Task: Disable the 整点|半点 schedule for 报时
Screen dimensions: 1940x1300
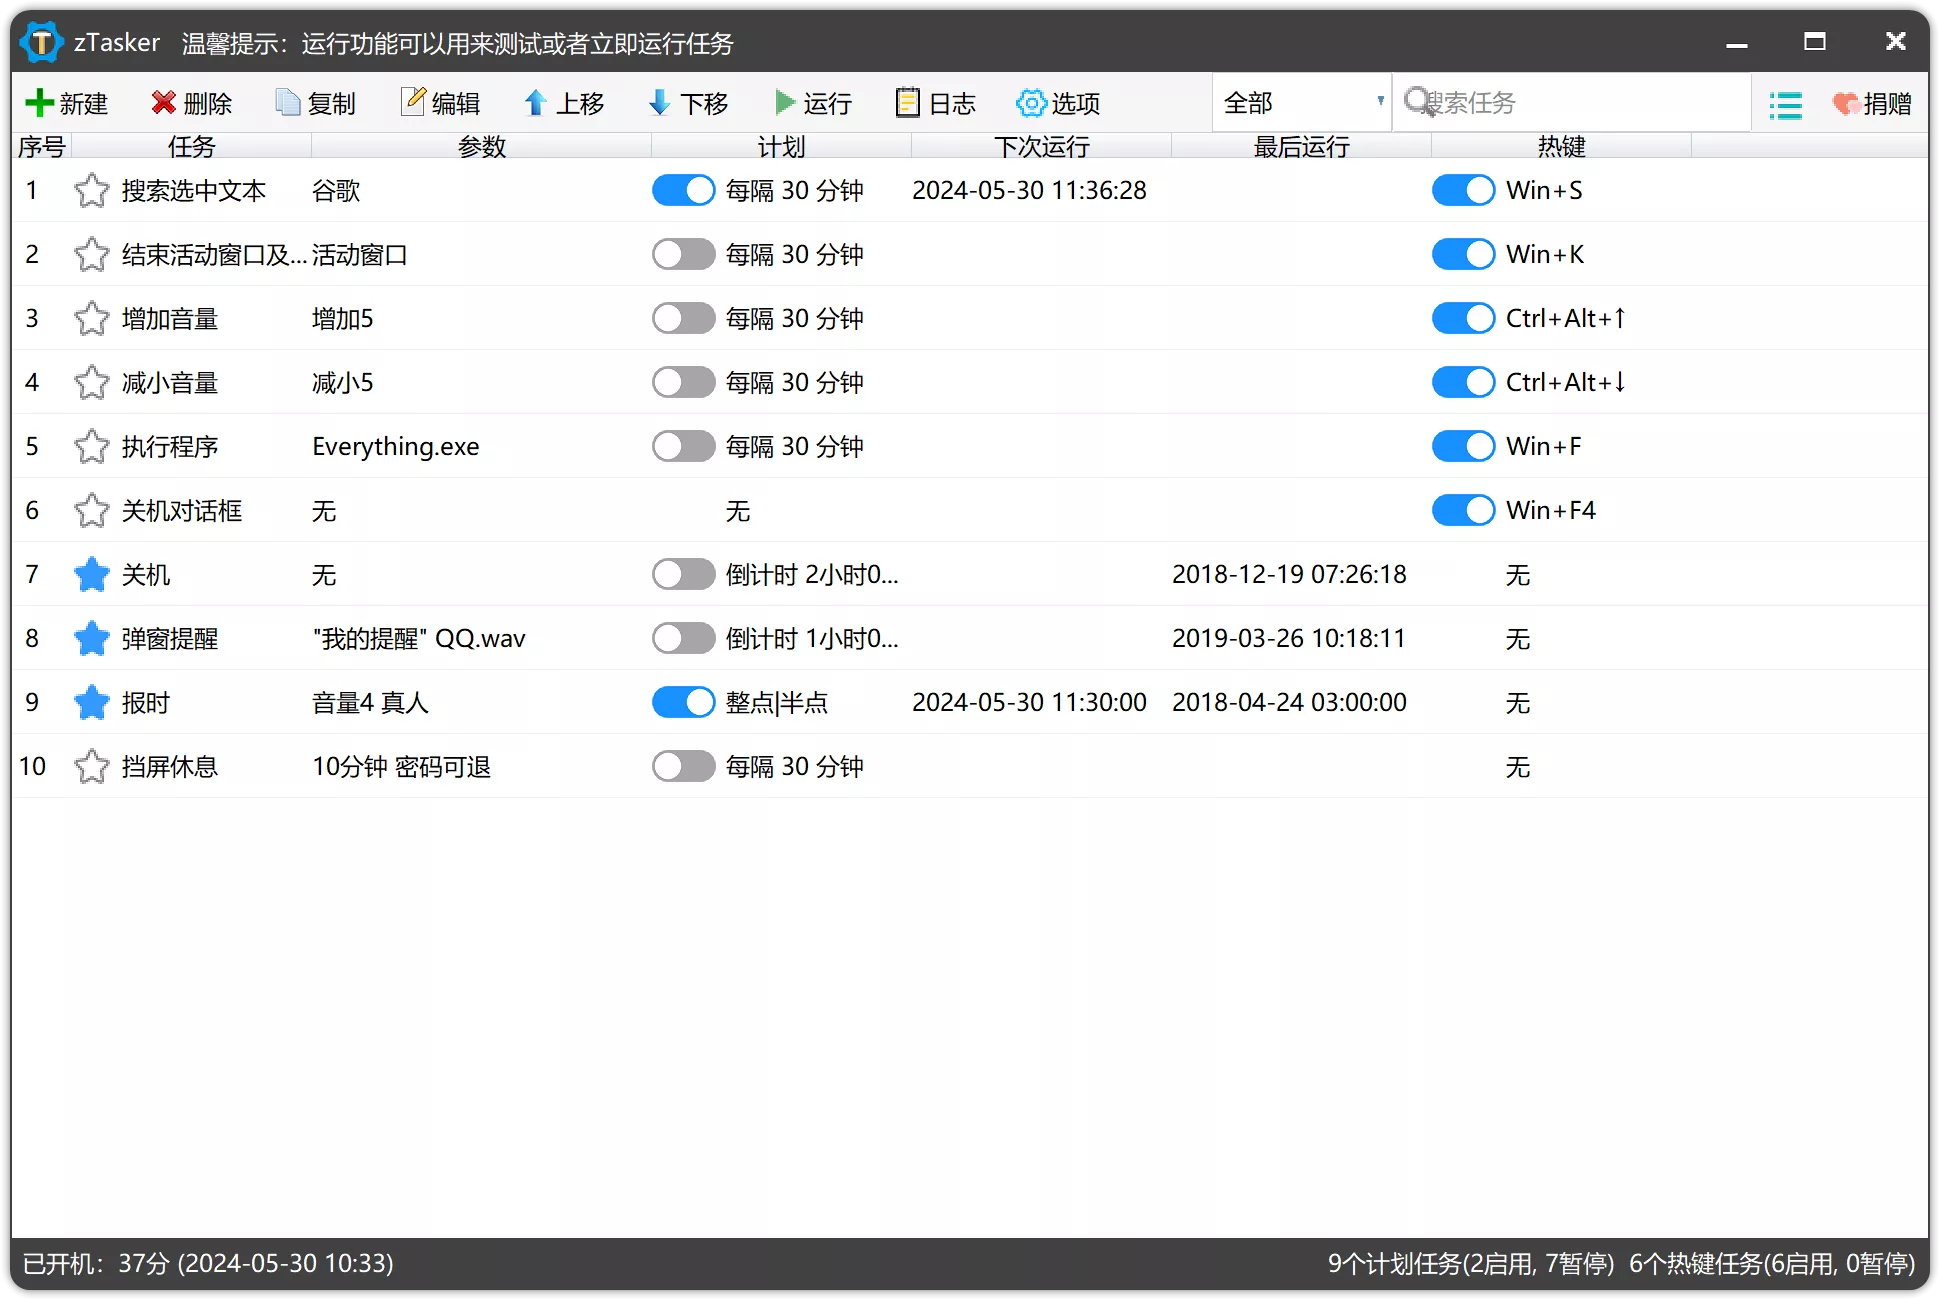Action: [683, 702]
